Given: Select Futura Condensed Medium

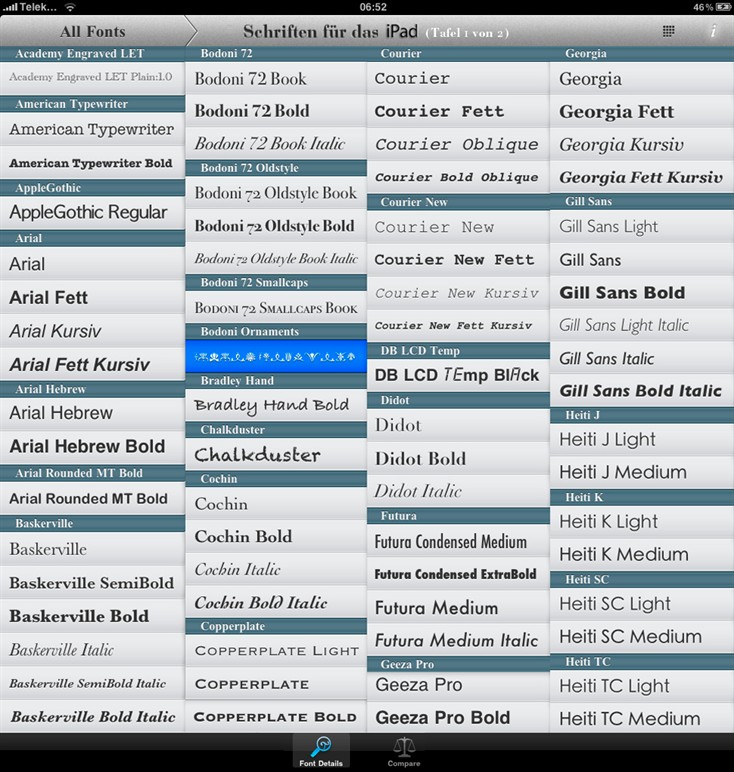Looking at the screenshot, I should 458,542.
